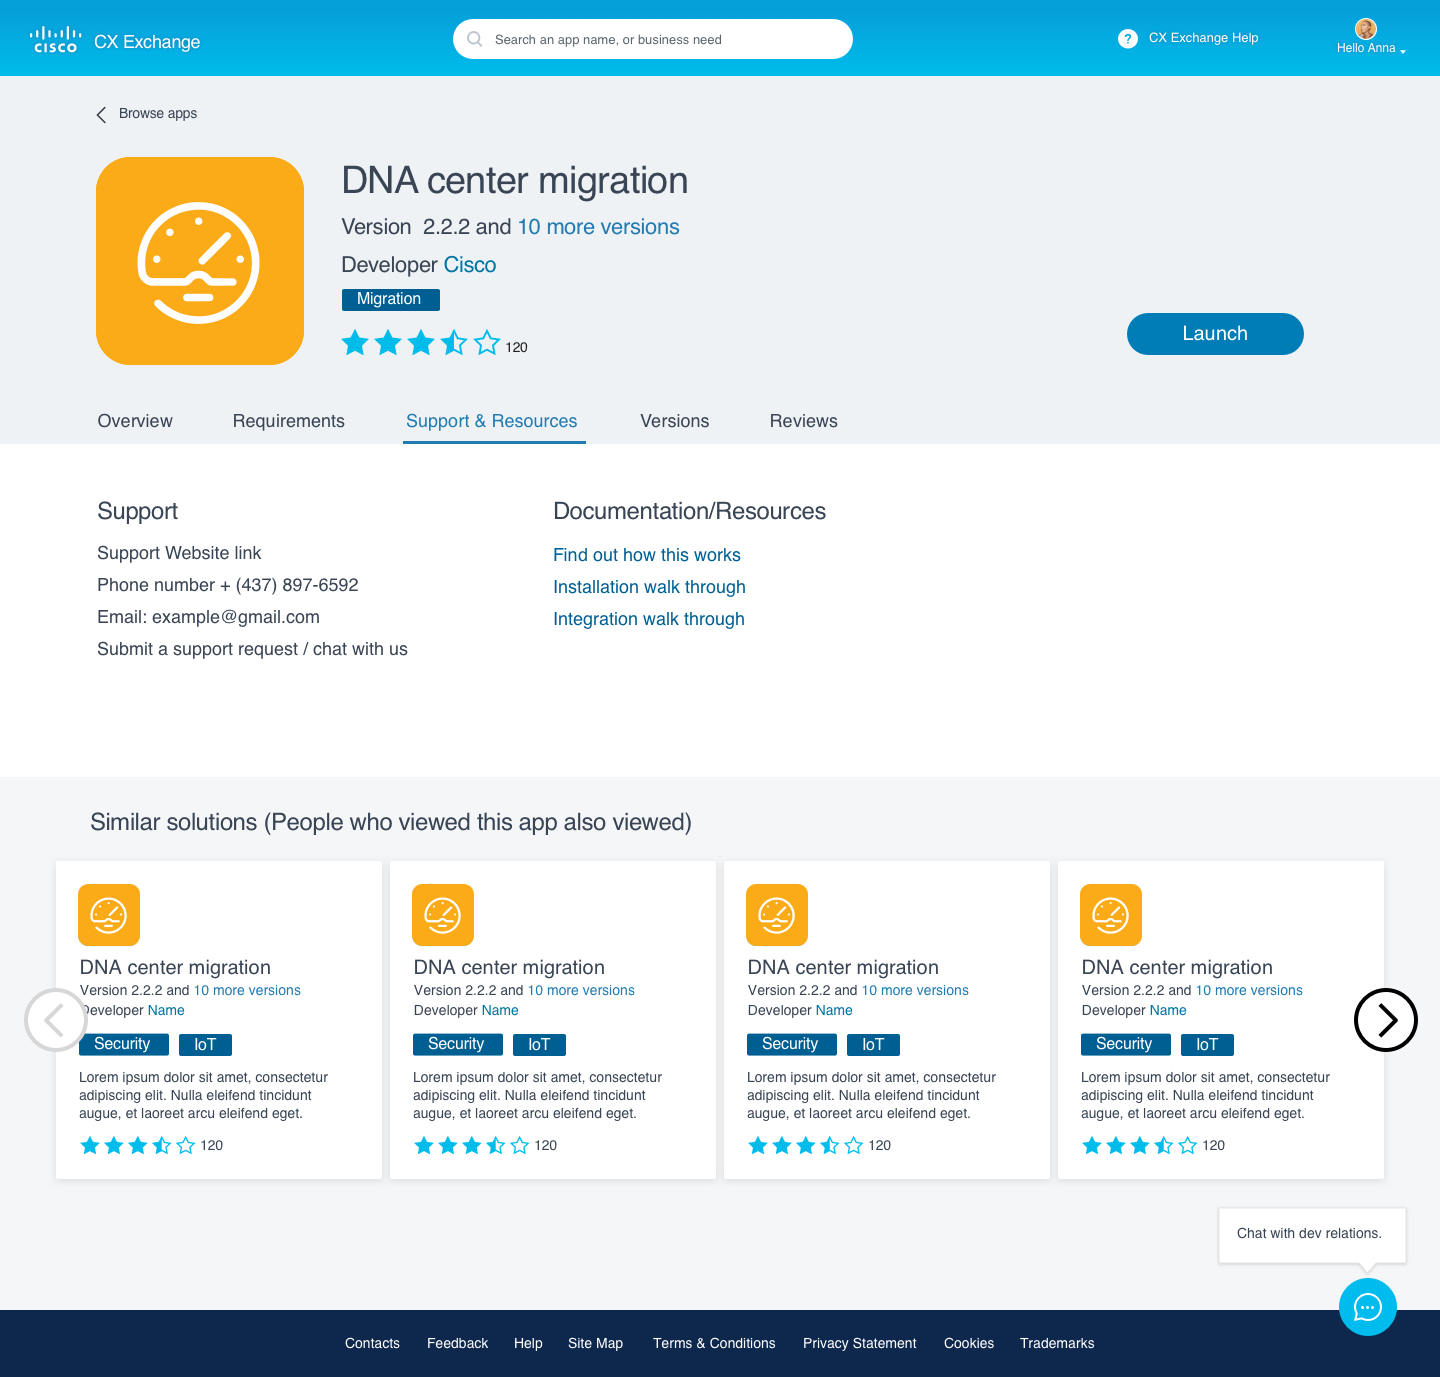The image size is (1440, 1377).
Task: Click second card's orange app icon
Action: [443, 915]
